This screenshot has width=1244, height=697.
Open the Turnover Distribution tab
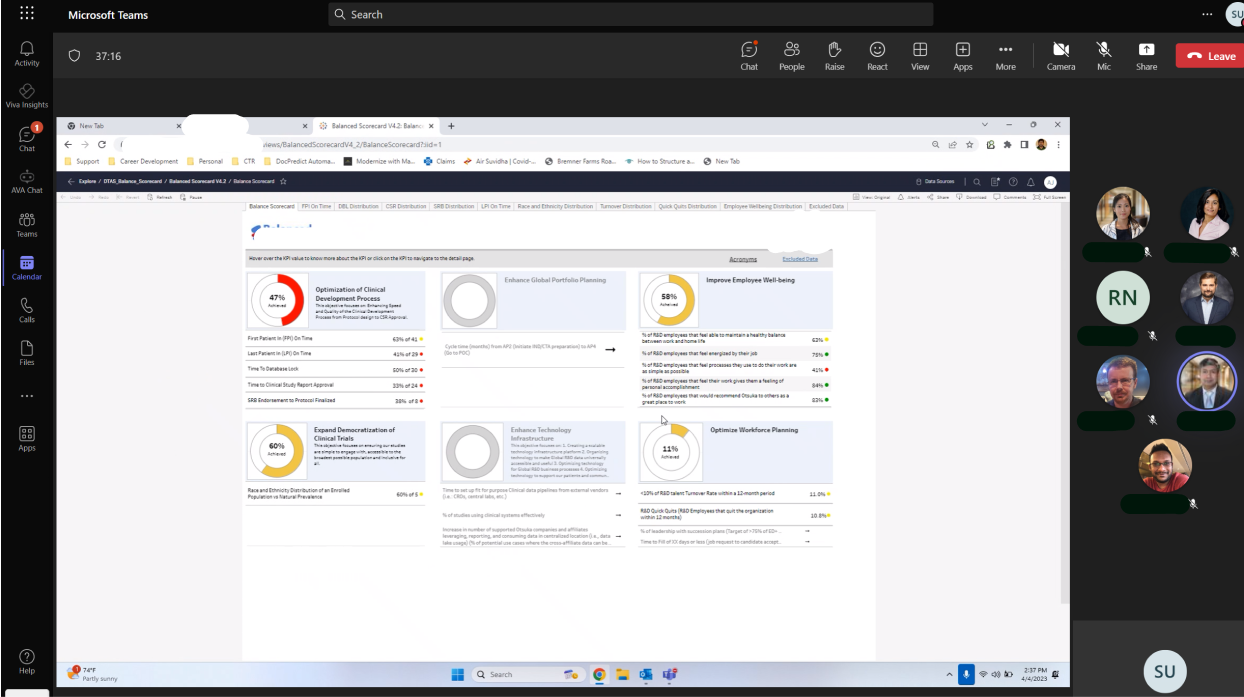coord(626,206)
